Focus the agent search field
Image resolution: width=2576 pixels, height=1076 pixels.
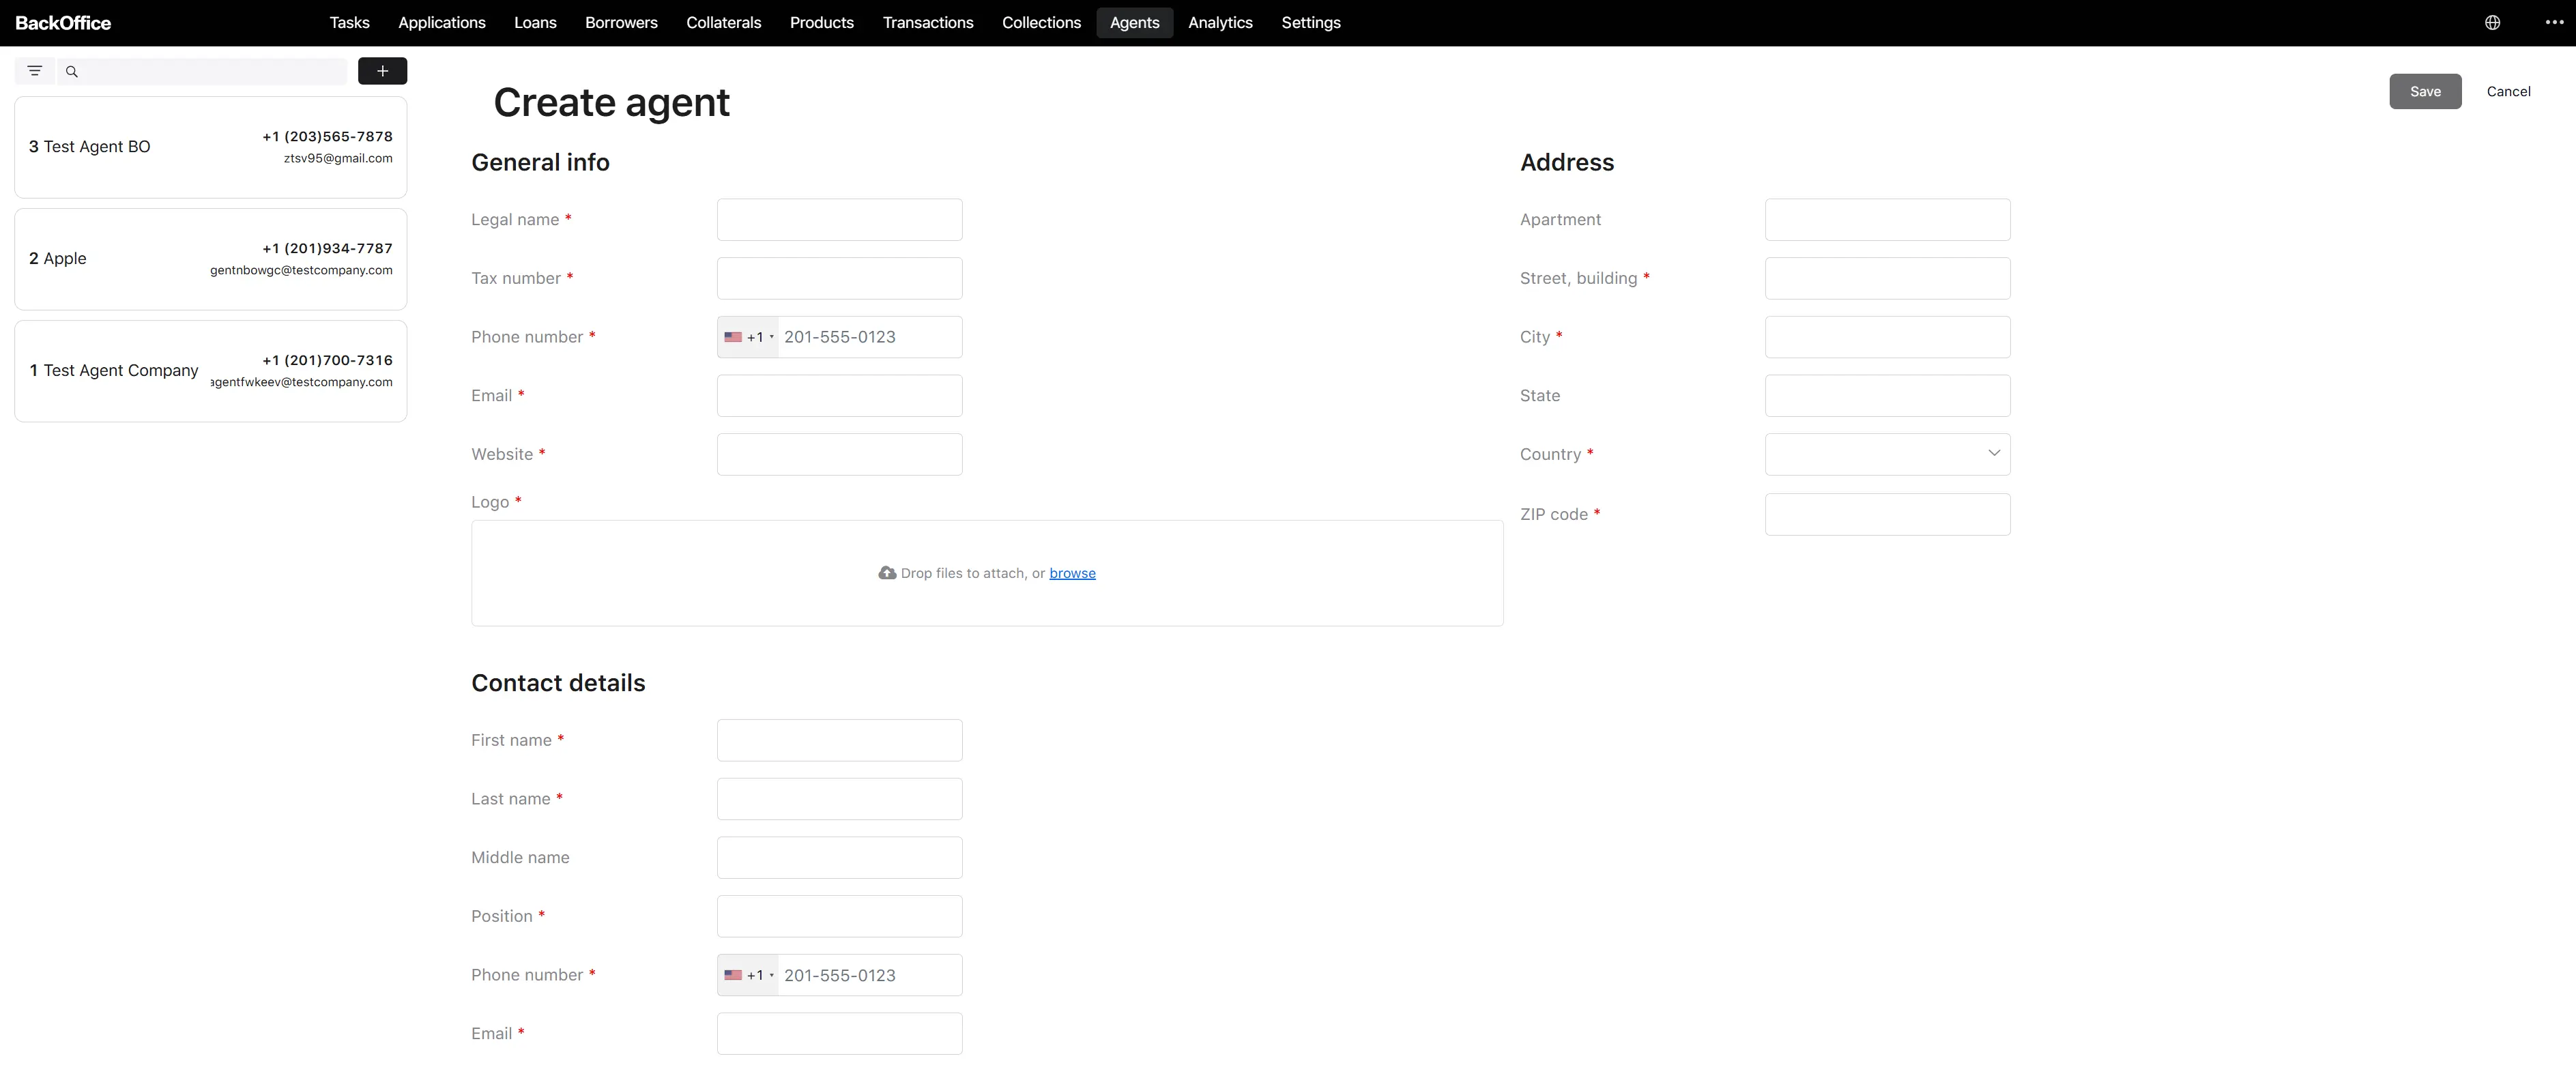pos(203,71)
